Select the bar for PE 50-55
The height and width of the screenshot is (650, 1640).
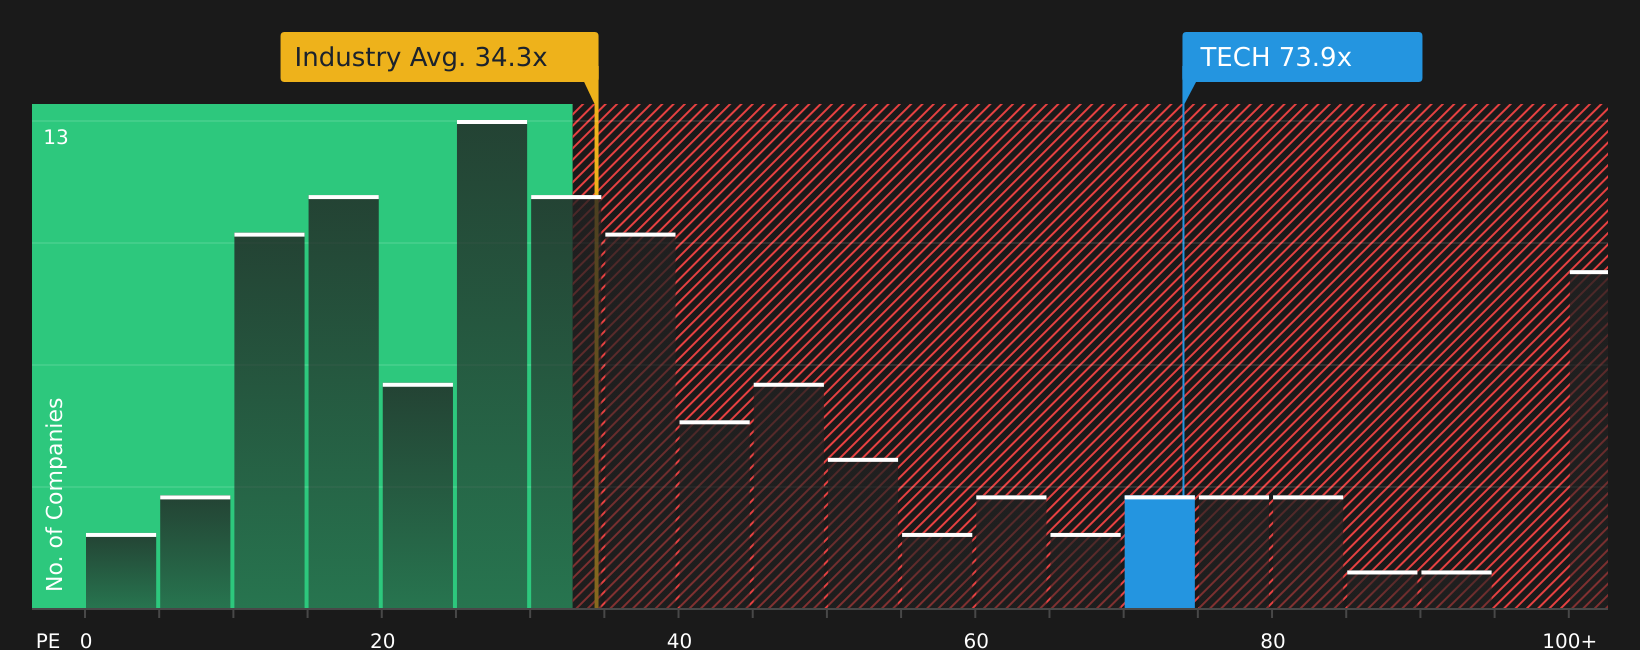(863, 533)
